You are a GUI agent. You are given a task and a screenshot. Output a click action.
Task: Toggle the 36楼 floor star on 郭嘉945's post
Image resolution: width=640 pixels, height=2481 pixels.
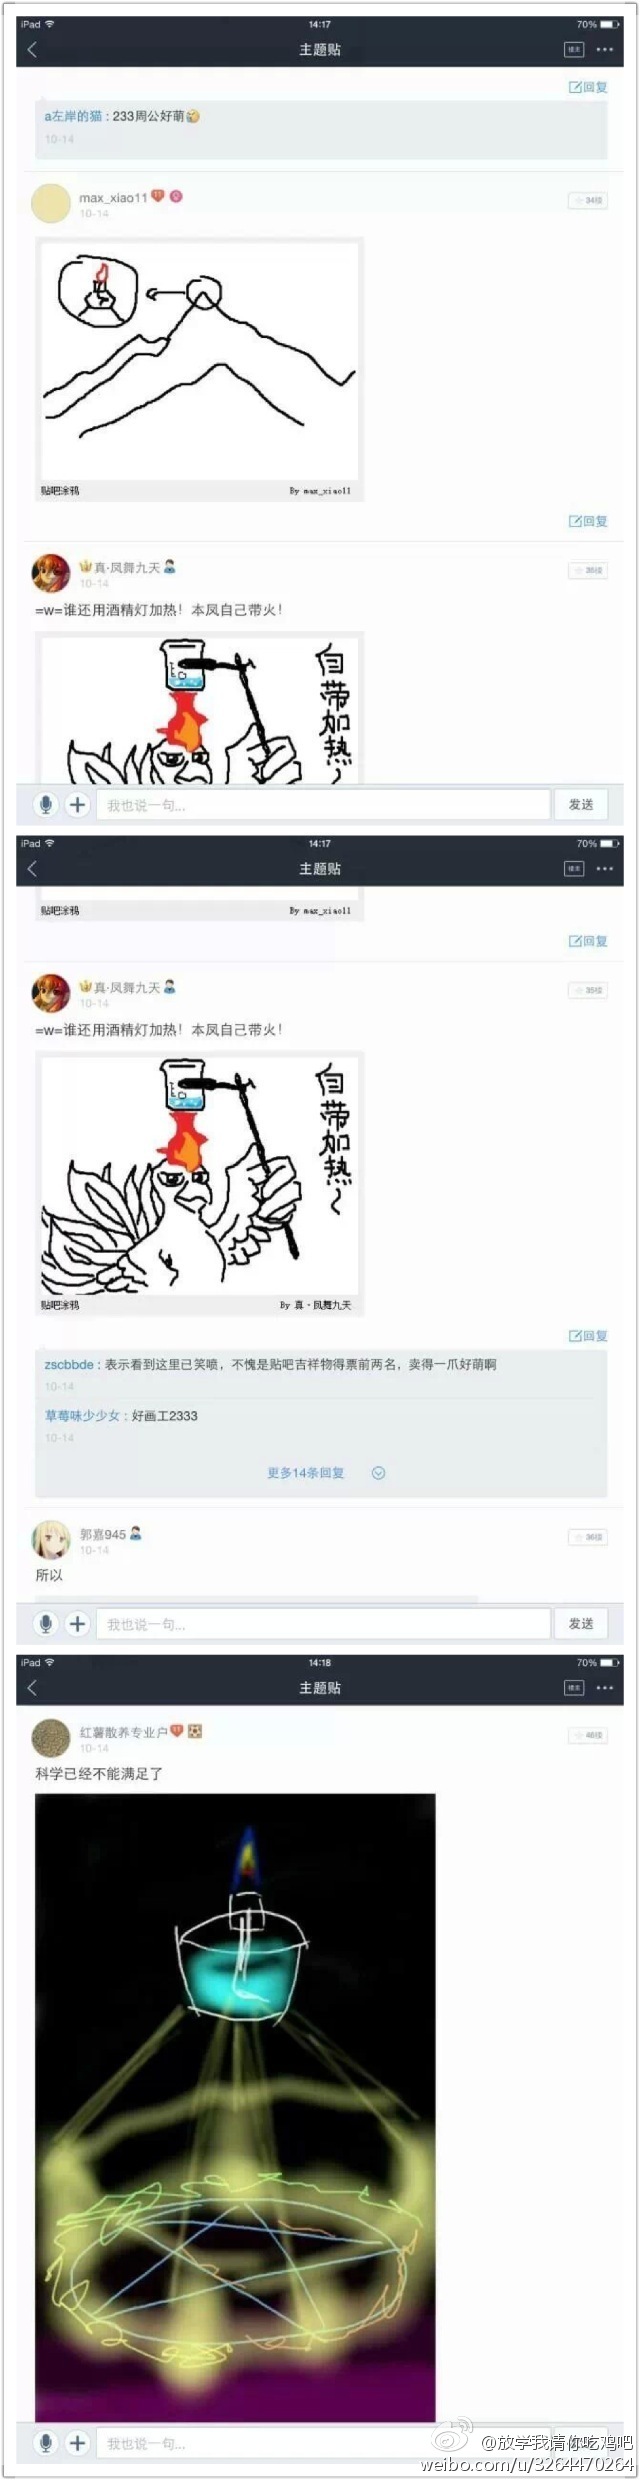click(x=588, y=1537)
